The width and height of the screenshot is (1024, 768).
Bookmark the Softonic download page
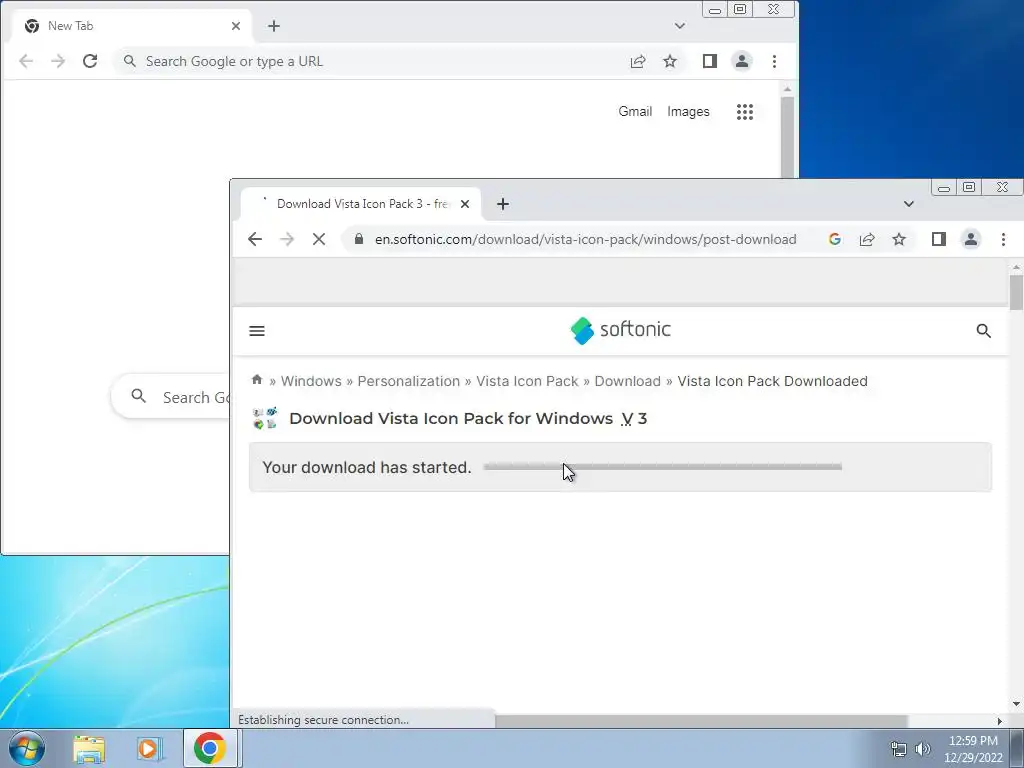pos(899,240)
